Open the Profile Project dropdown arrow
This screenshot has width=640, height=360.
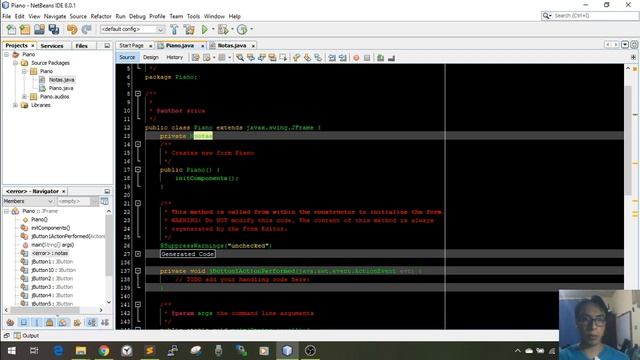tap(251, 29)
